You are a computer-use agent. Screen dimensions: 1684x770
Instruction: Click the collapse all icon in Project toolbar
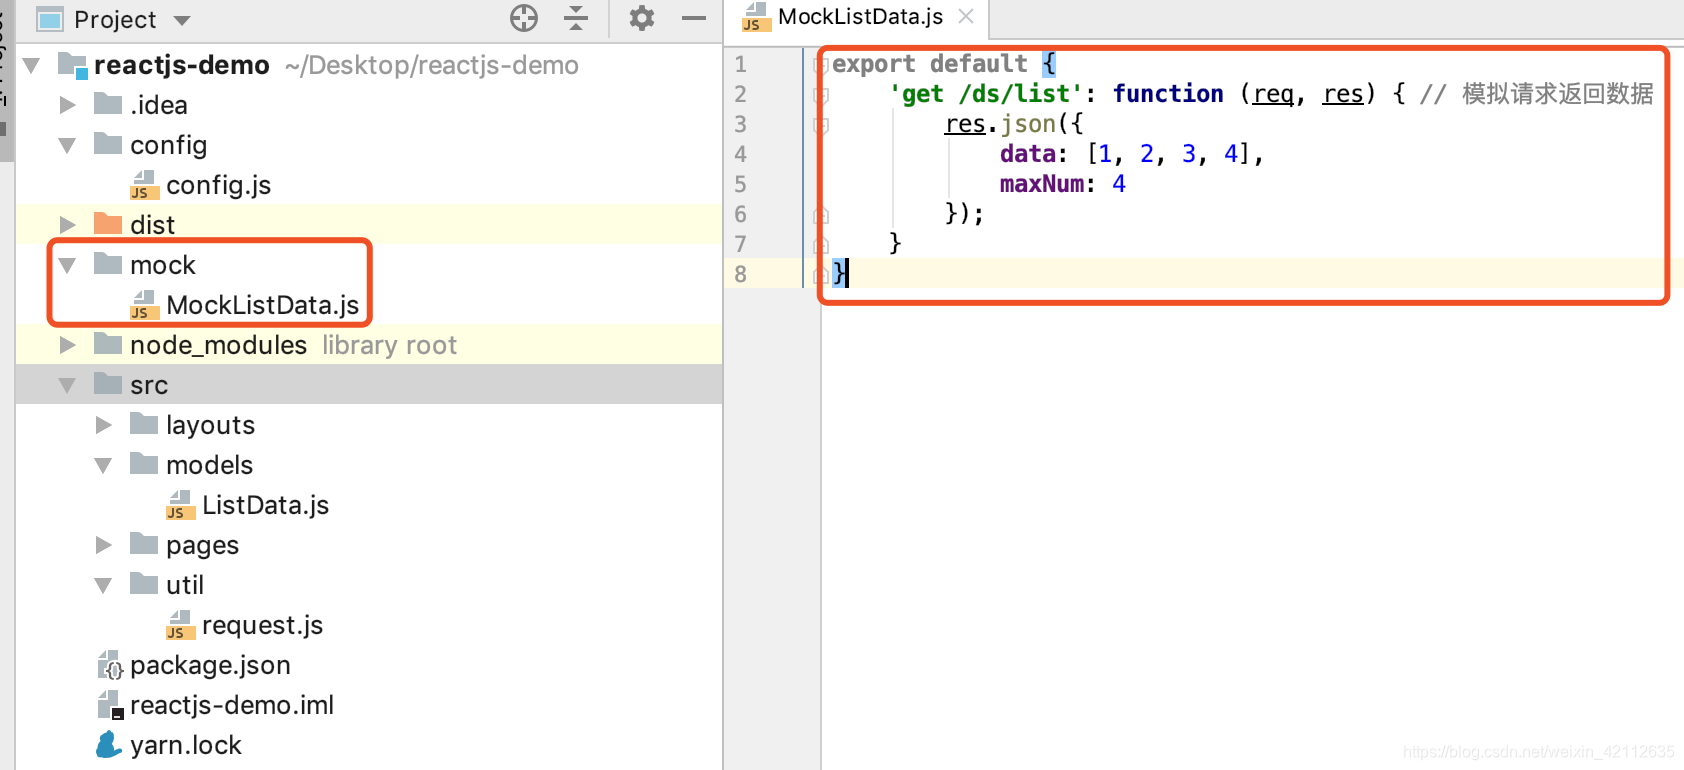click(x=576, y=18)
